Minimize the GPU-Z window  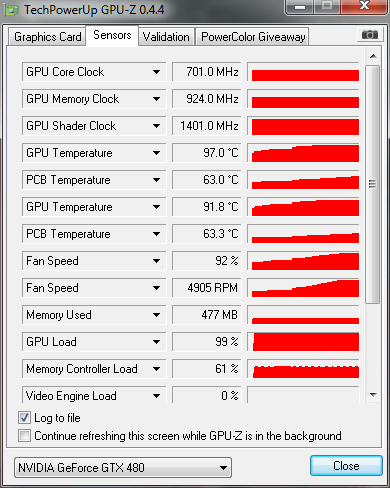coord(300,7)
